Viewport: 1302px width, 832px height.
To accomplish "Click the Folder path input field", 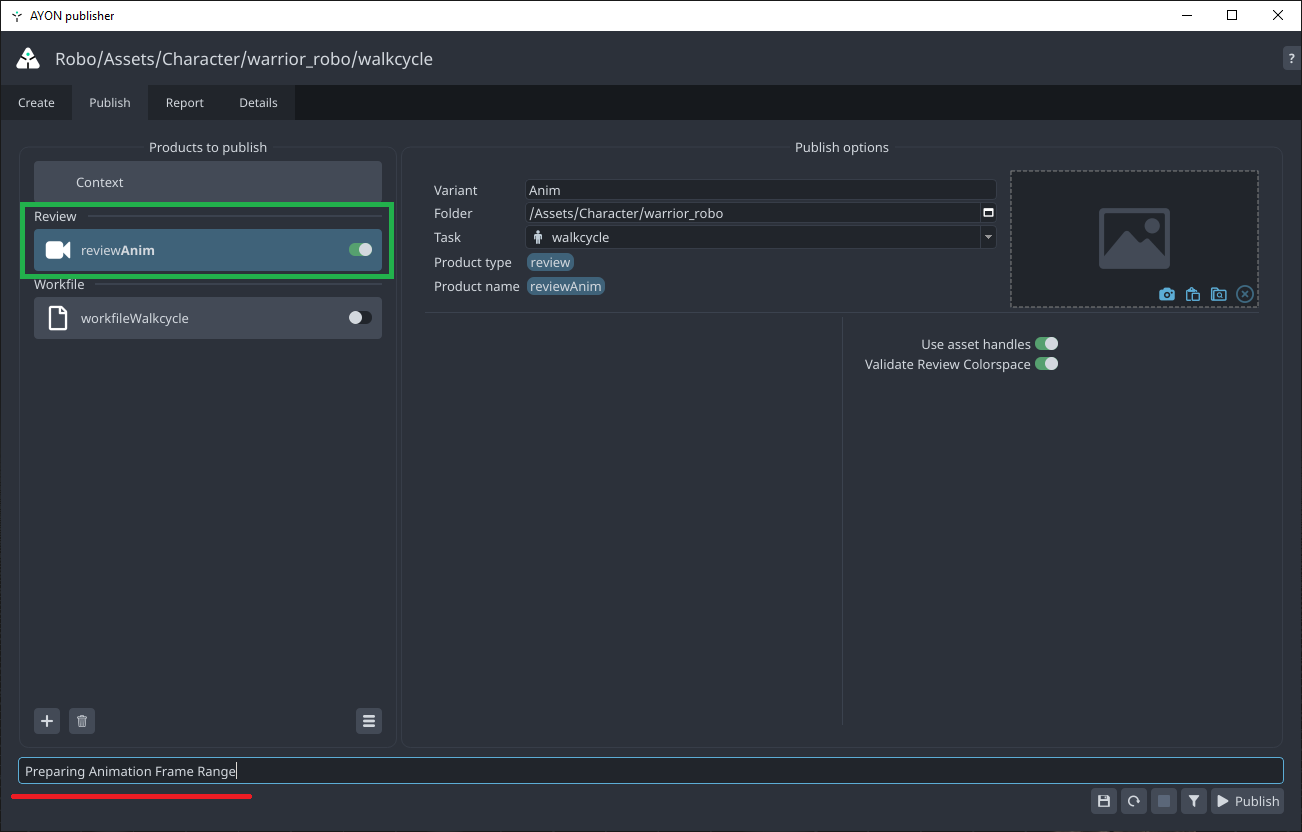I will tap(752, 213).
